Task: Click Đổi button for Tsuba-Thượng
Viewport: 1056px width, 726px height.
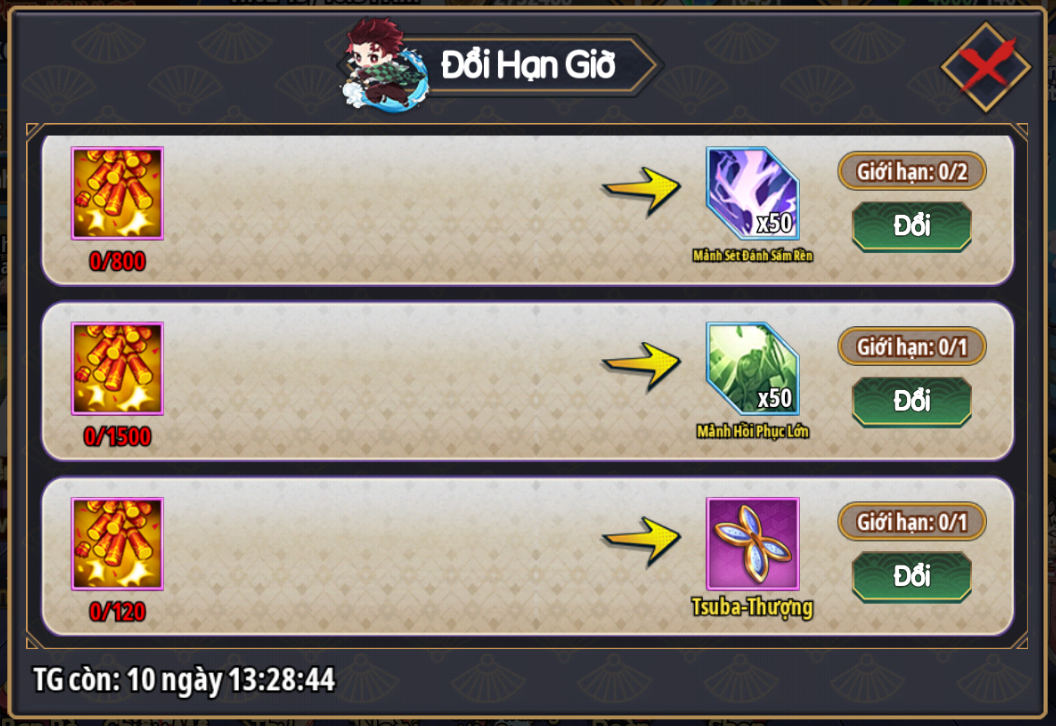Action: (911, 576)
